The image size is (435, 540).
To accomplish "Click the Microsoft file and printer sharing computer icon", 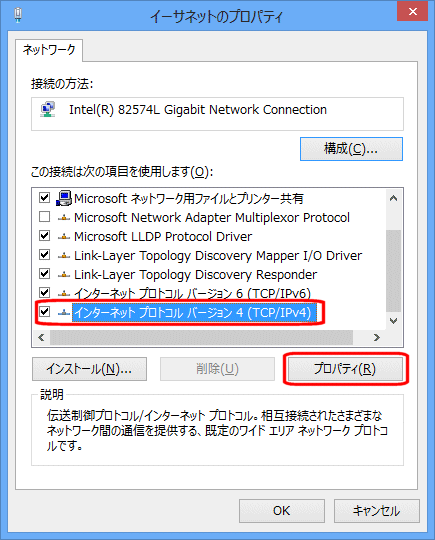I will (x=64, y=198).
